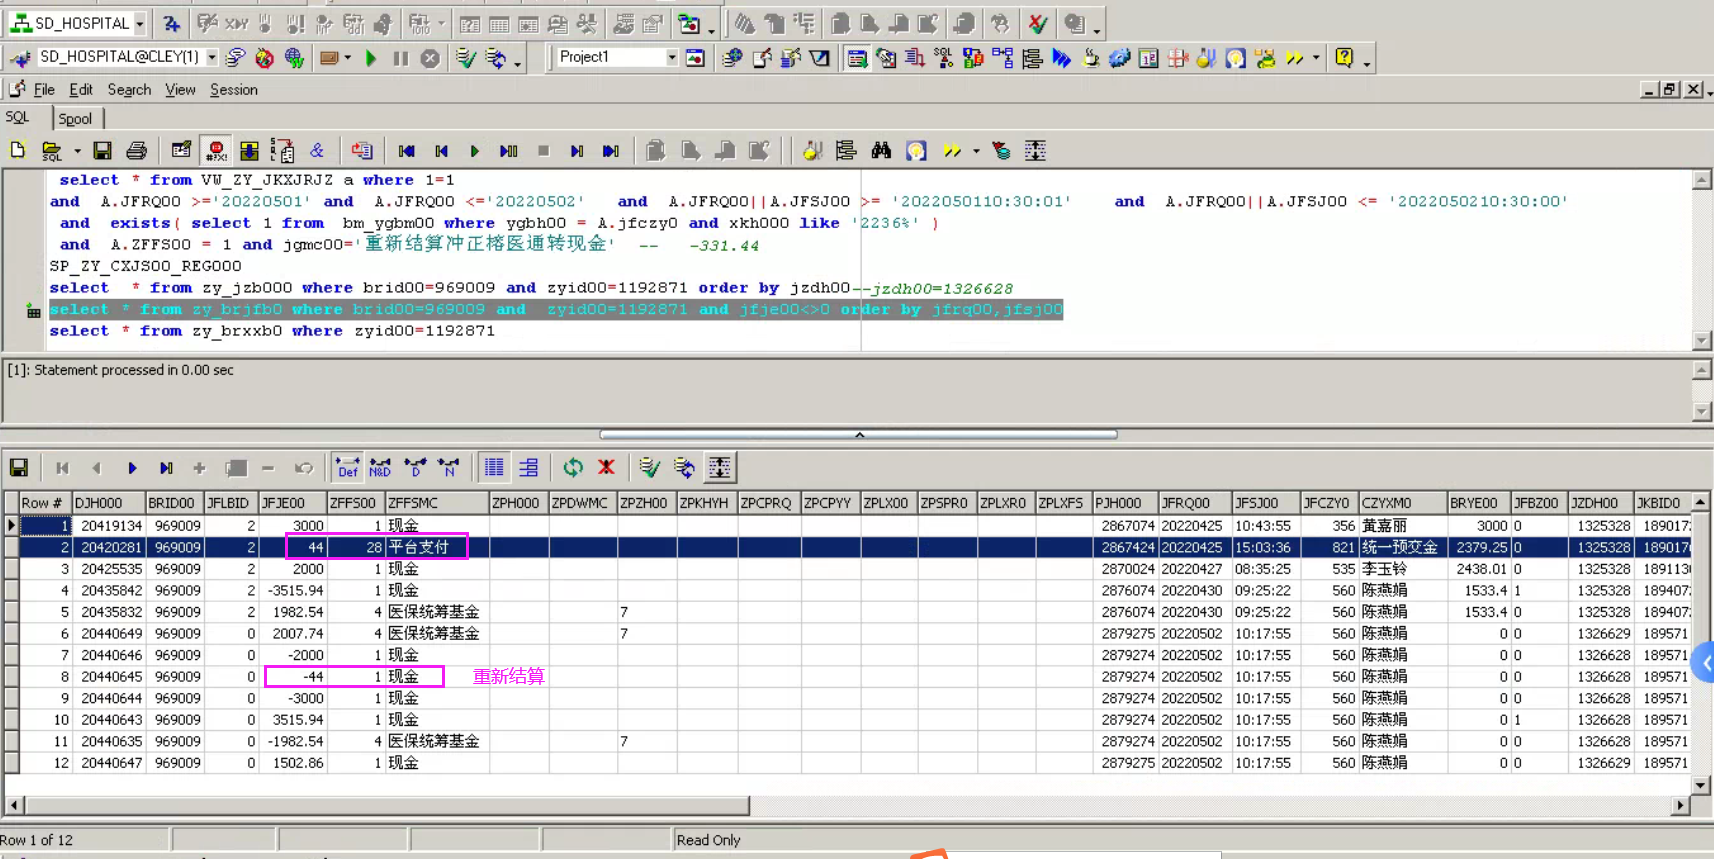Expand the SD_HOSPITAL schema dropdown
The height and width of the screenshot is (859, 1714).
140,23
